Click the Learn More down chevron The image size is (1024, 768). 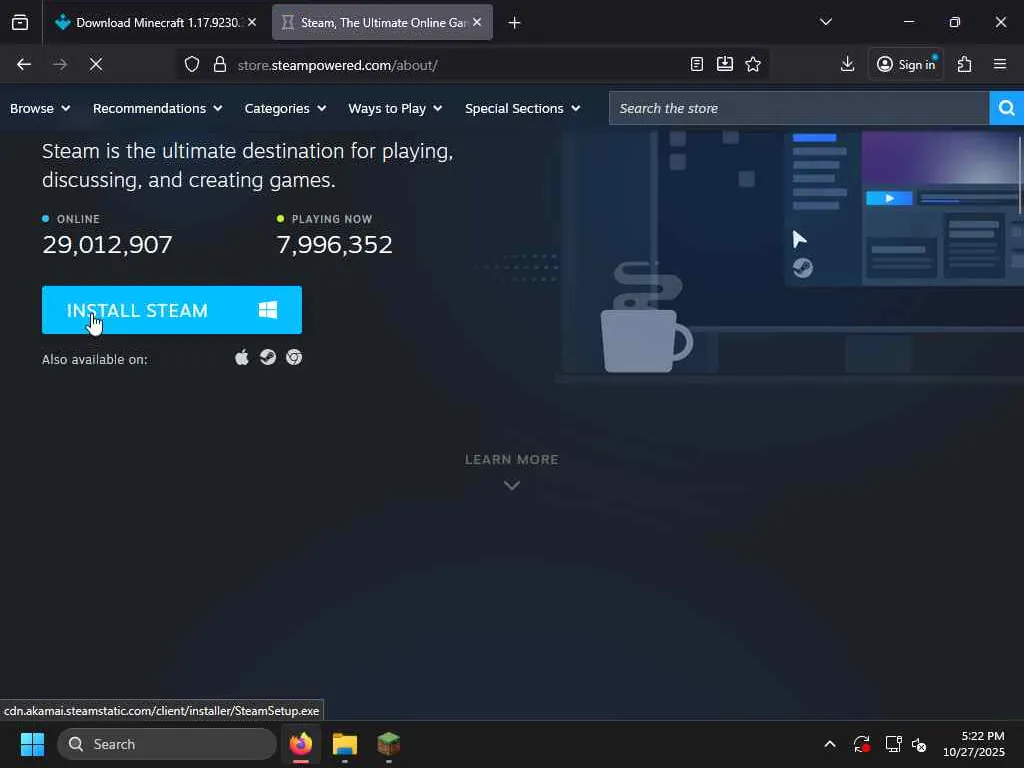point(512,485)
